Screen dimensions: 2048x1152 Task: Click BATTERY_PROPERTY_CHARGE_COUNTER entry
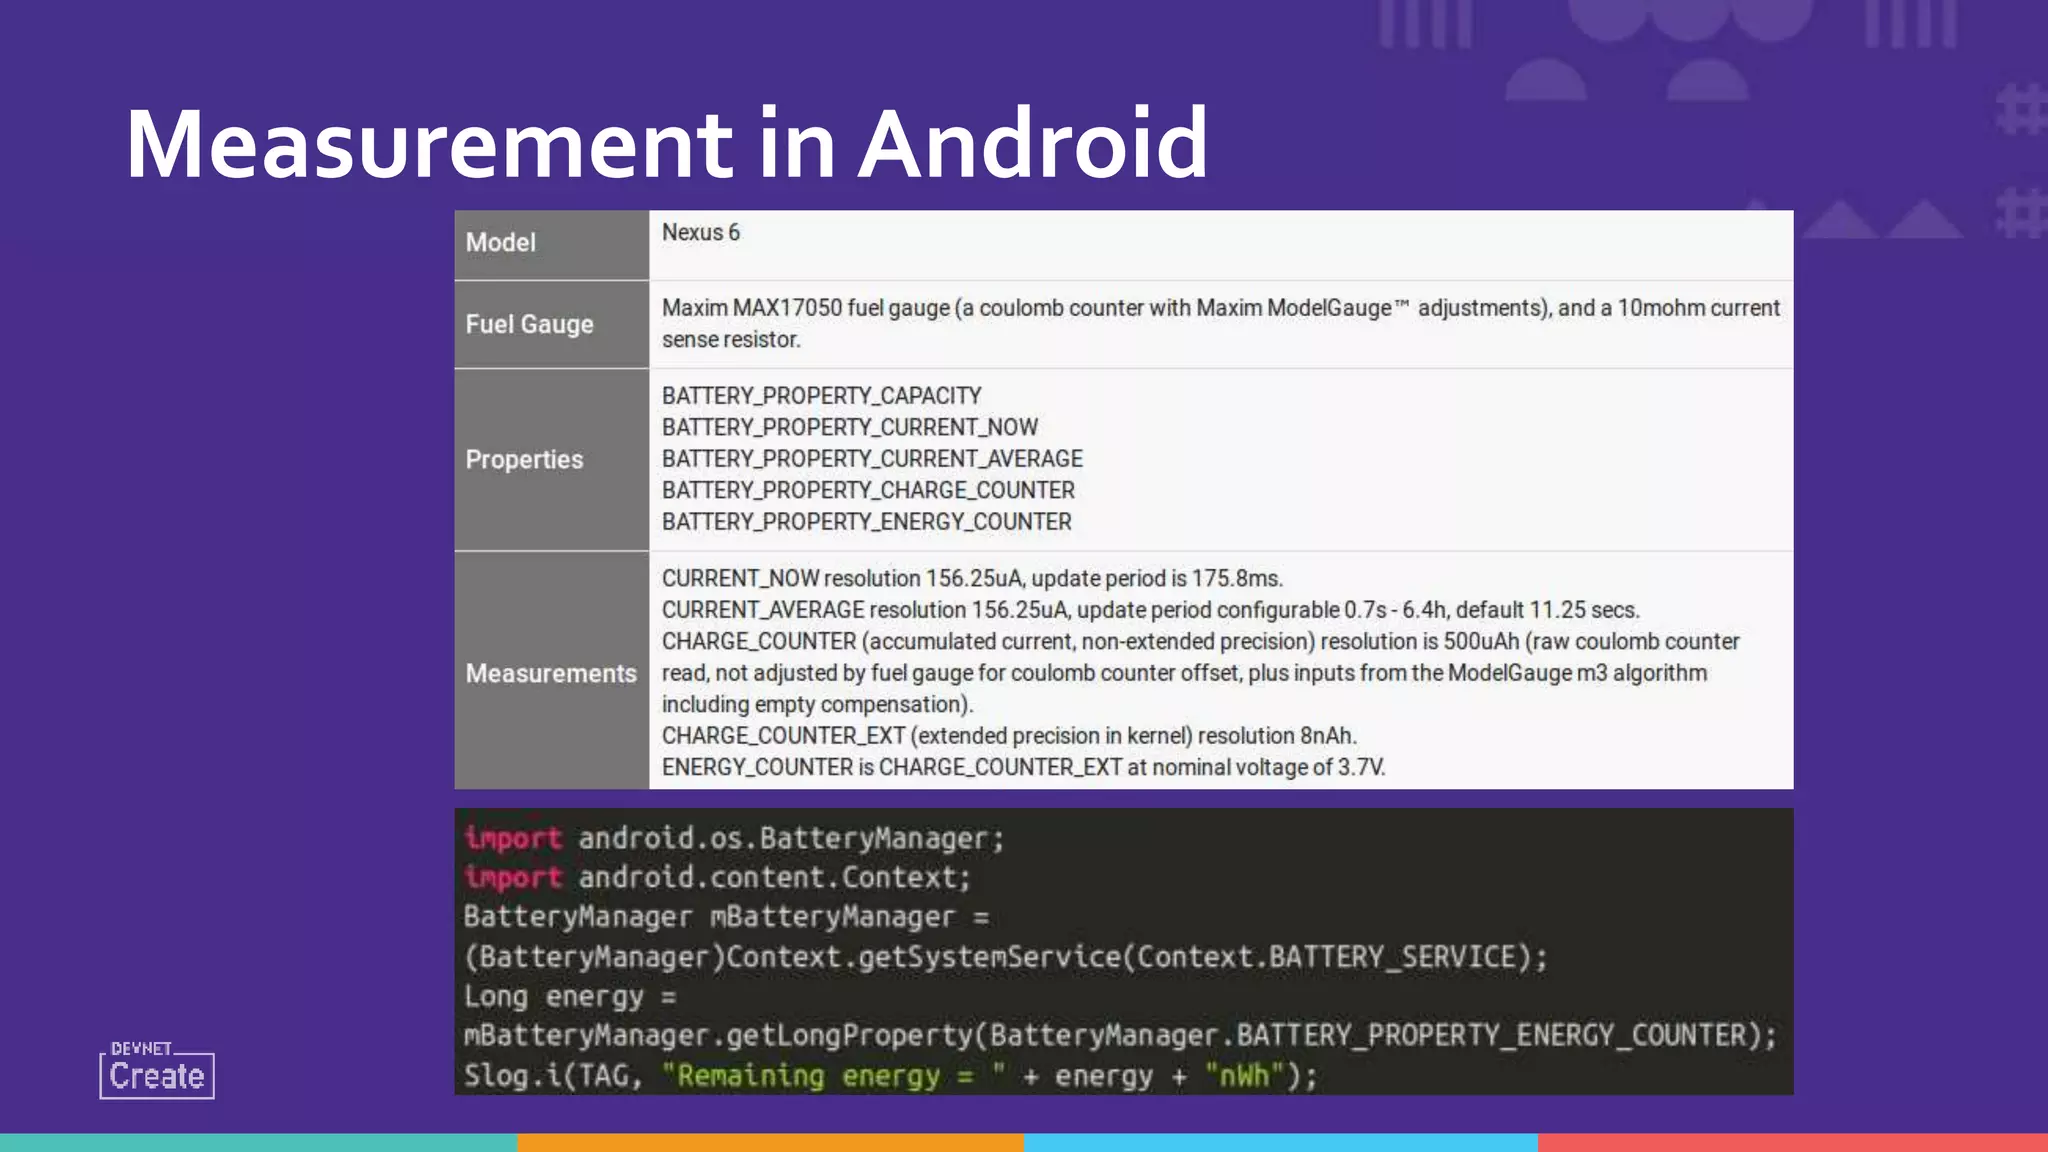click(x=868, y=490)
